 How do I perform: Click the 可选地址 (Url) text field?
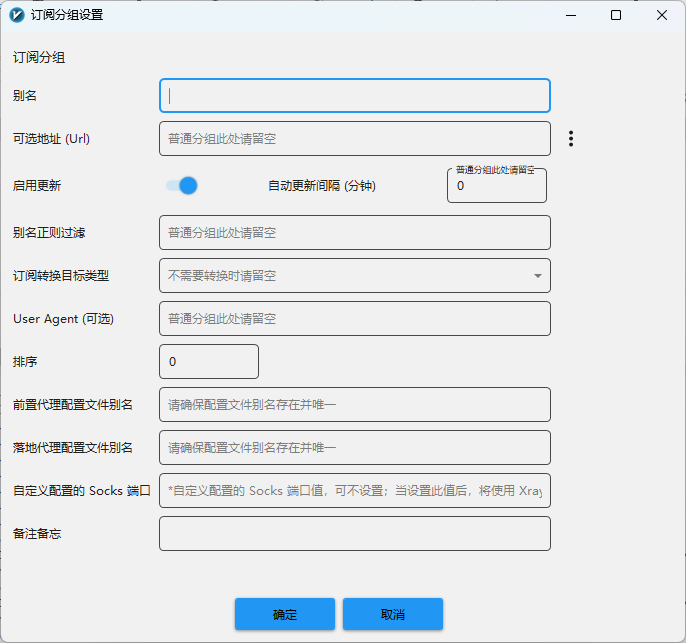355,139
